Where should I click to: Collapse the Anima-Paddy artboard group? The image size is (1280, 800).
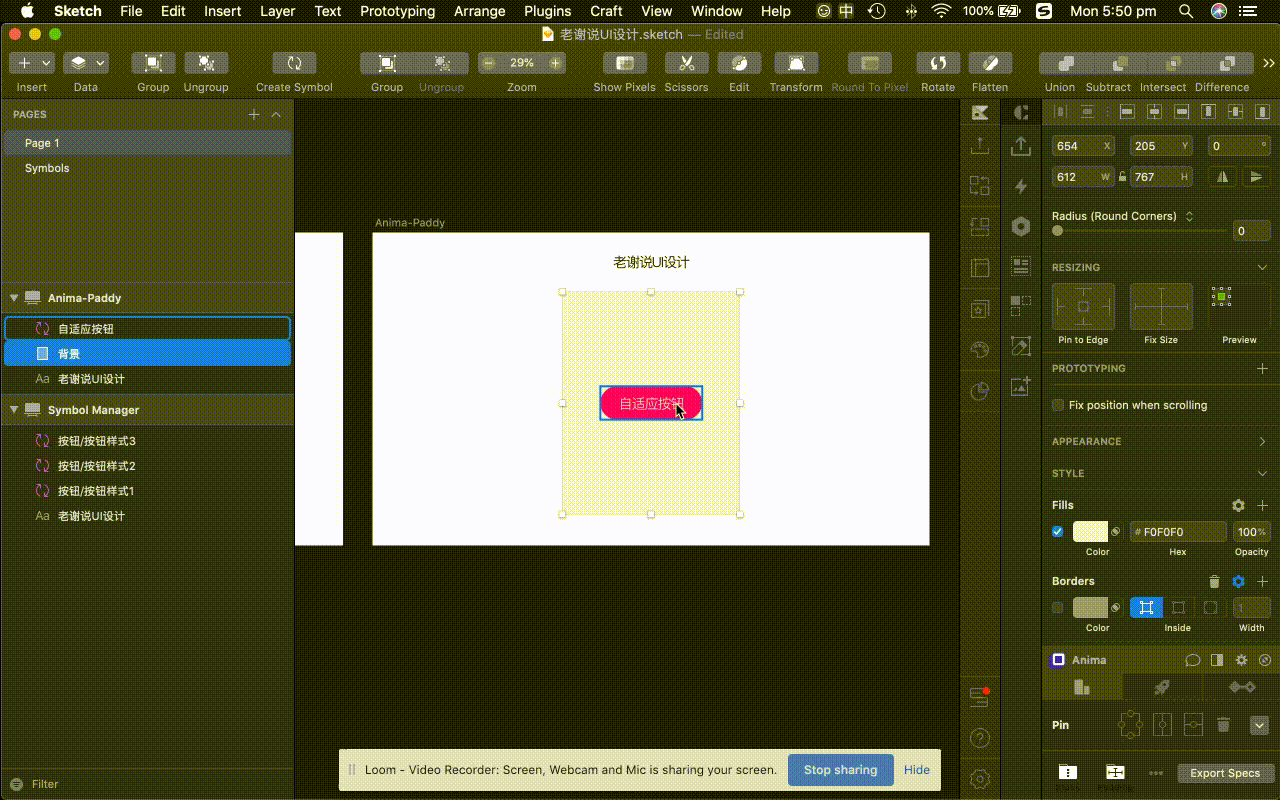(14, 298)
